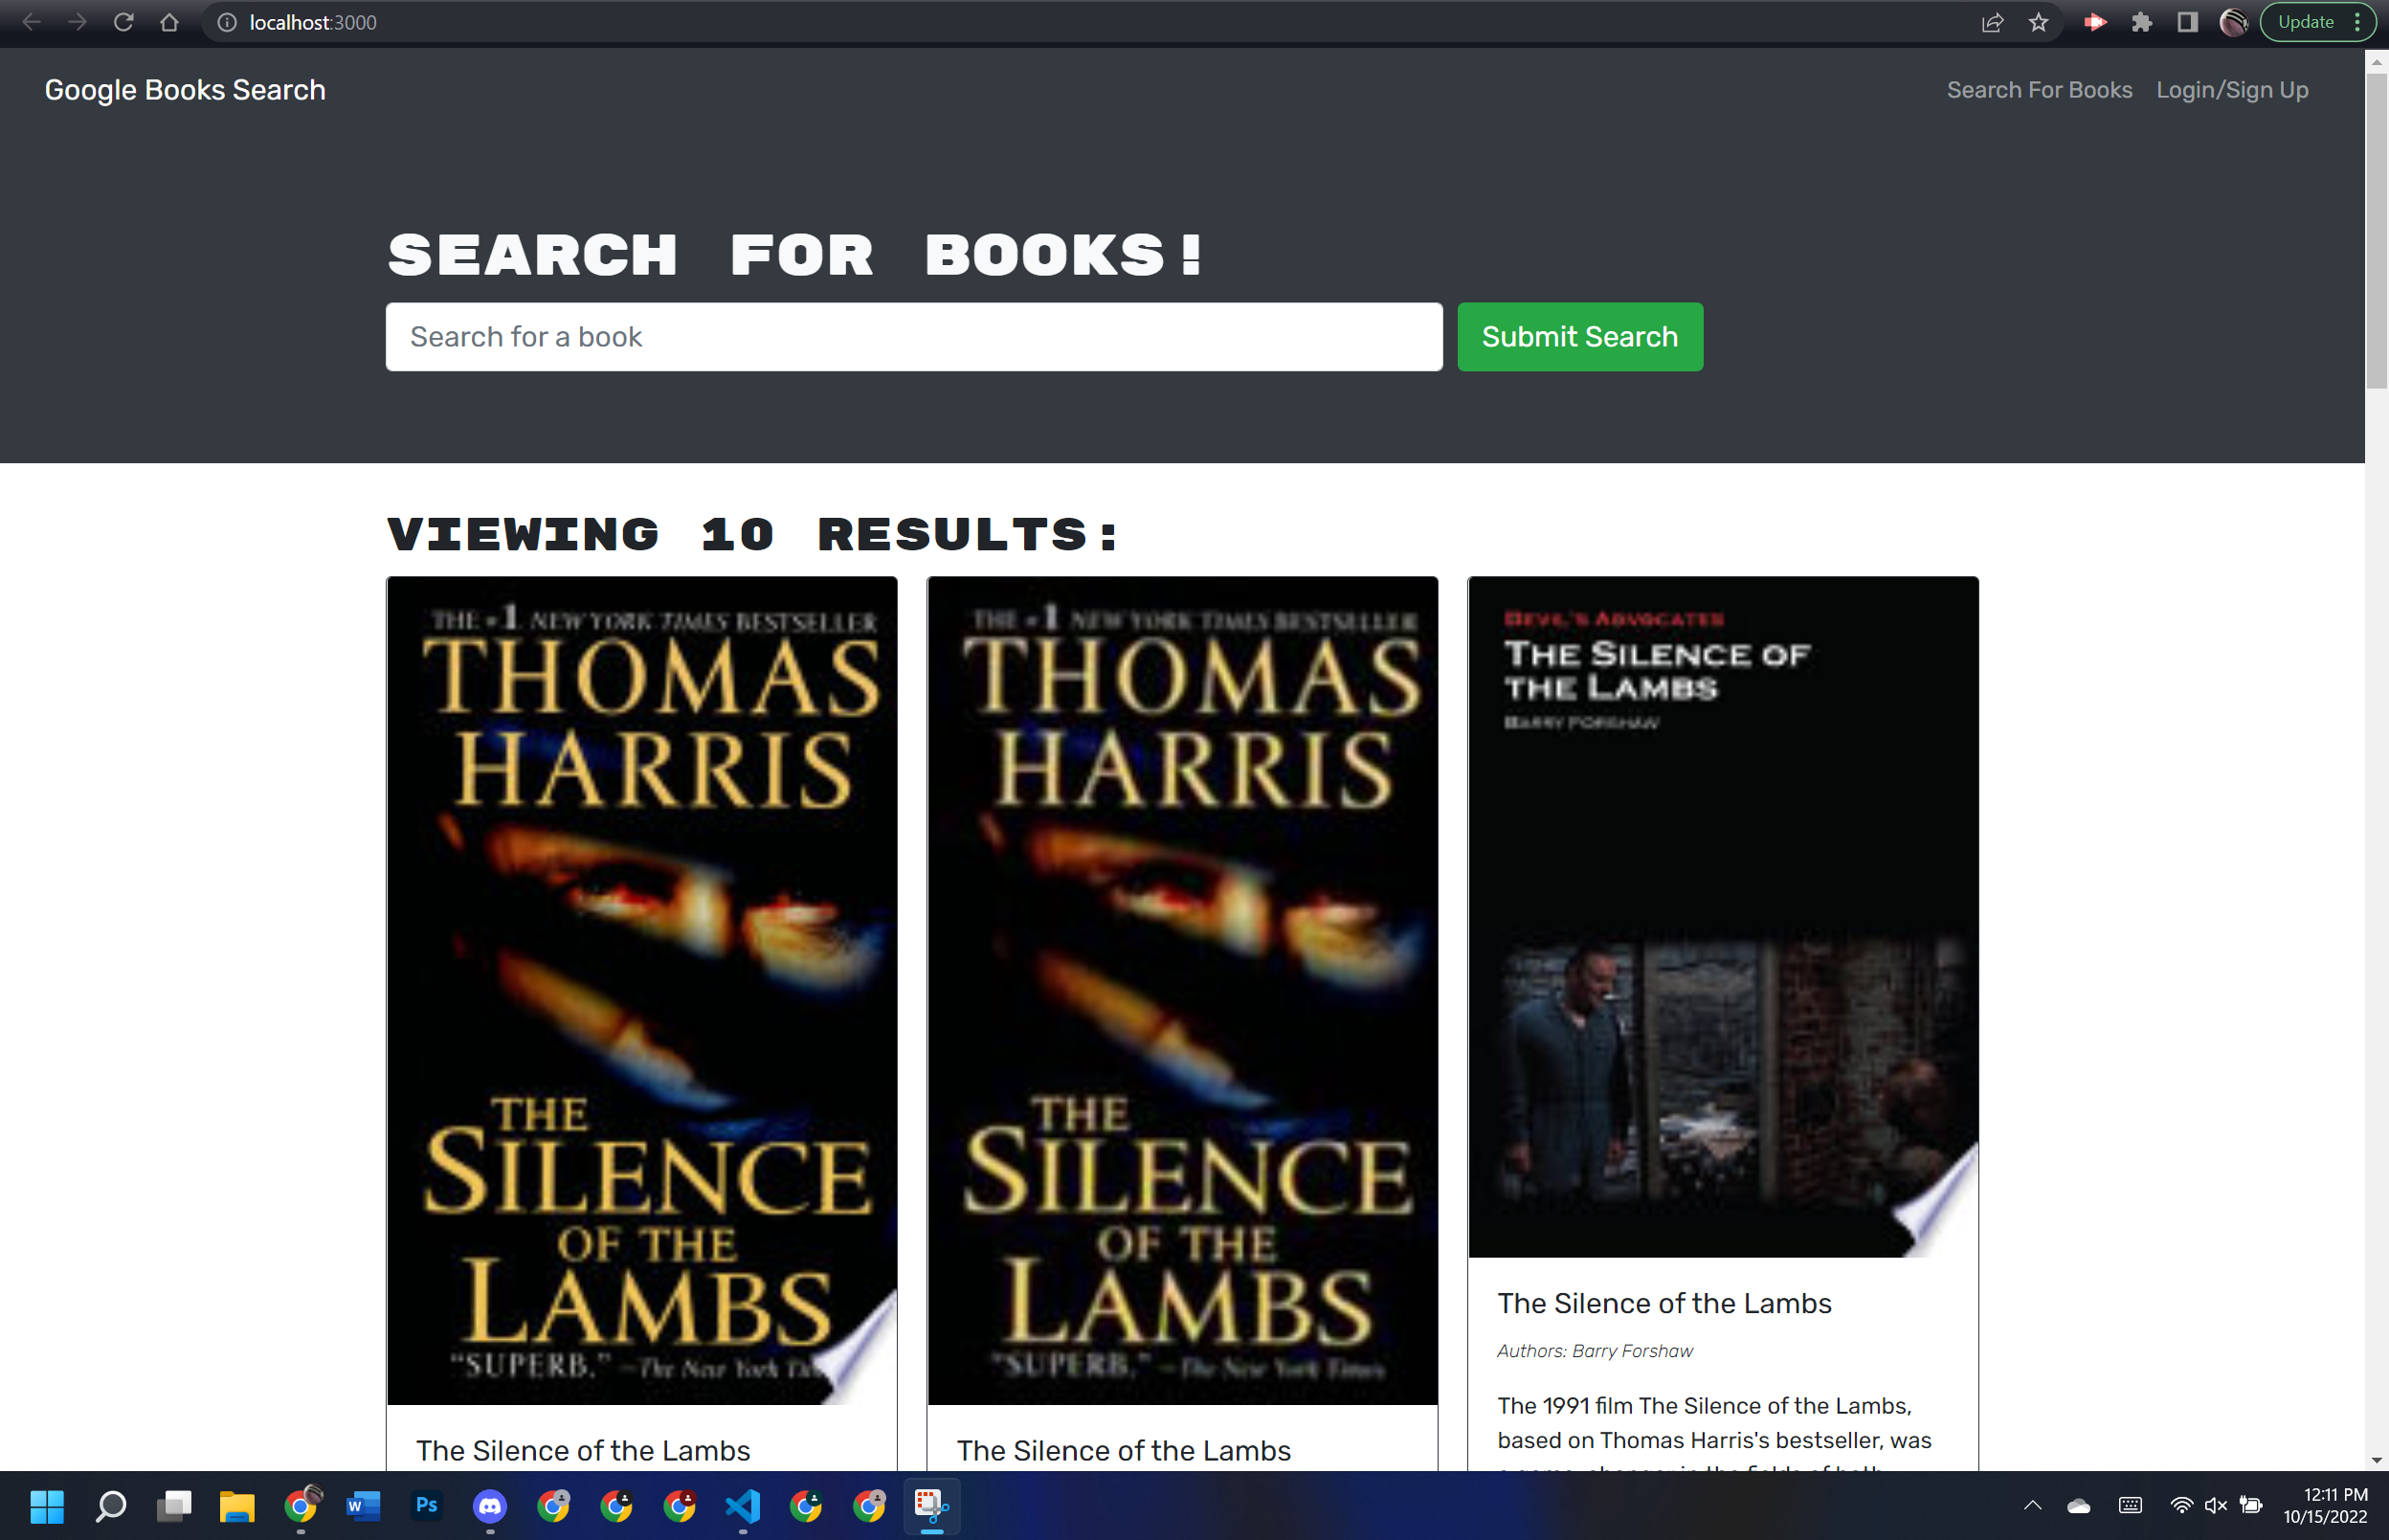This screenshot has height=1540, width=2389.
Task: Click the browser home icon
Action: [170, 22]
